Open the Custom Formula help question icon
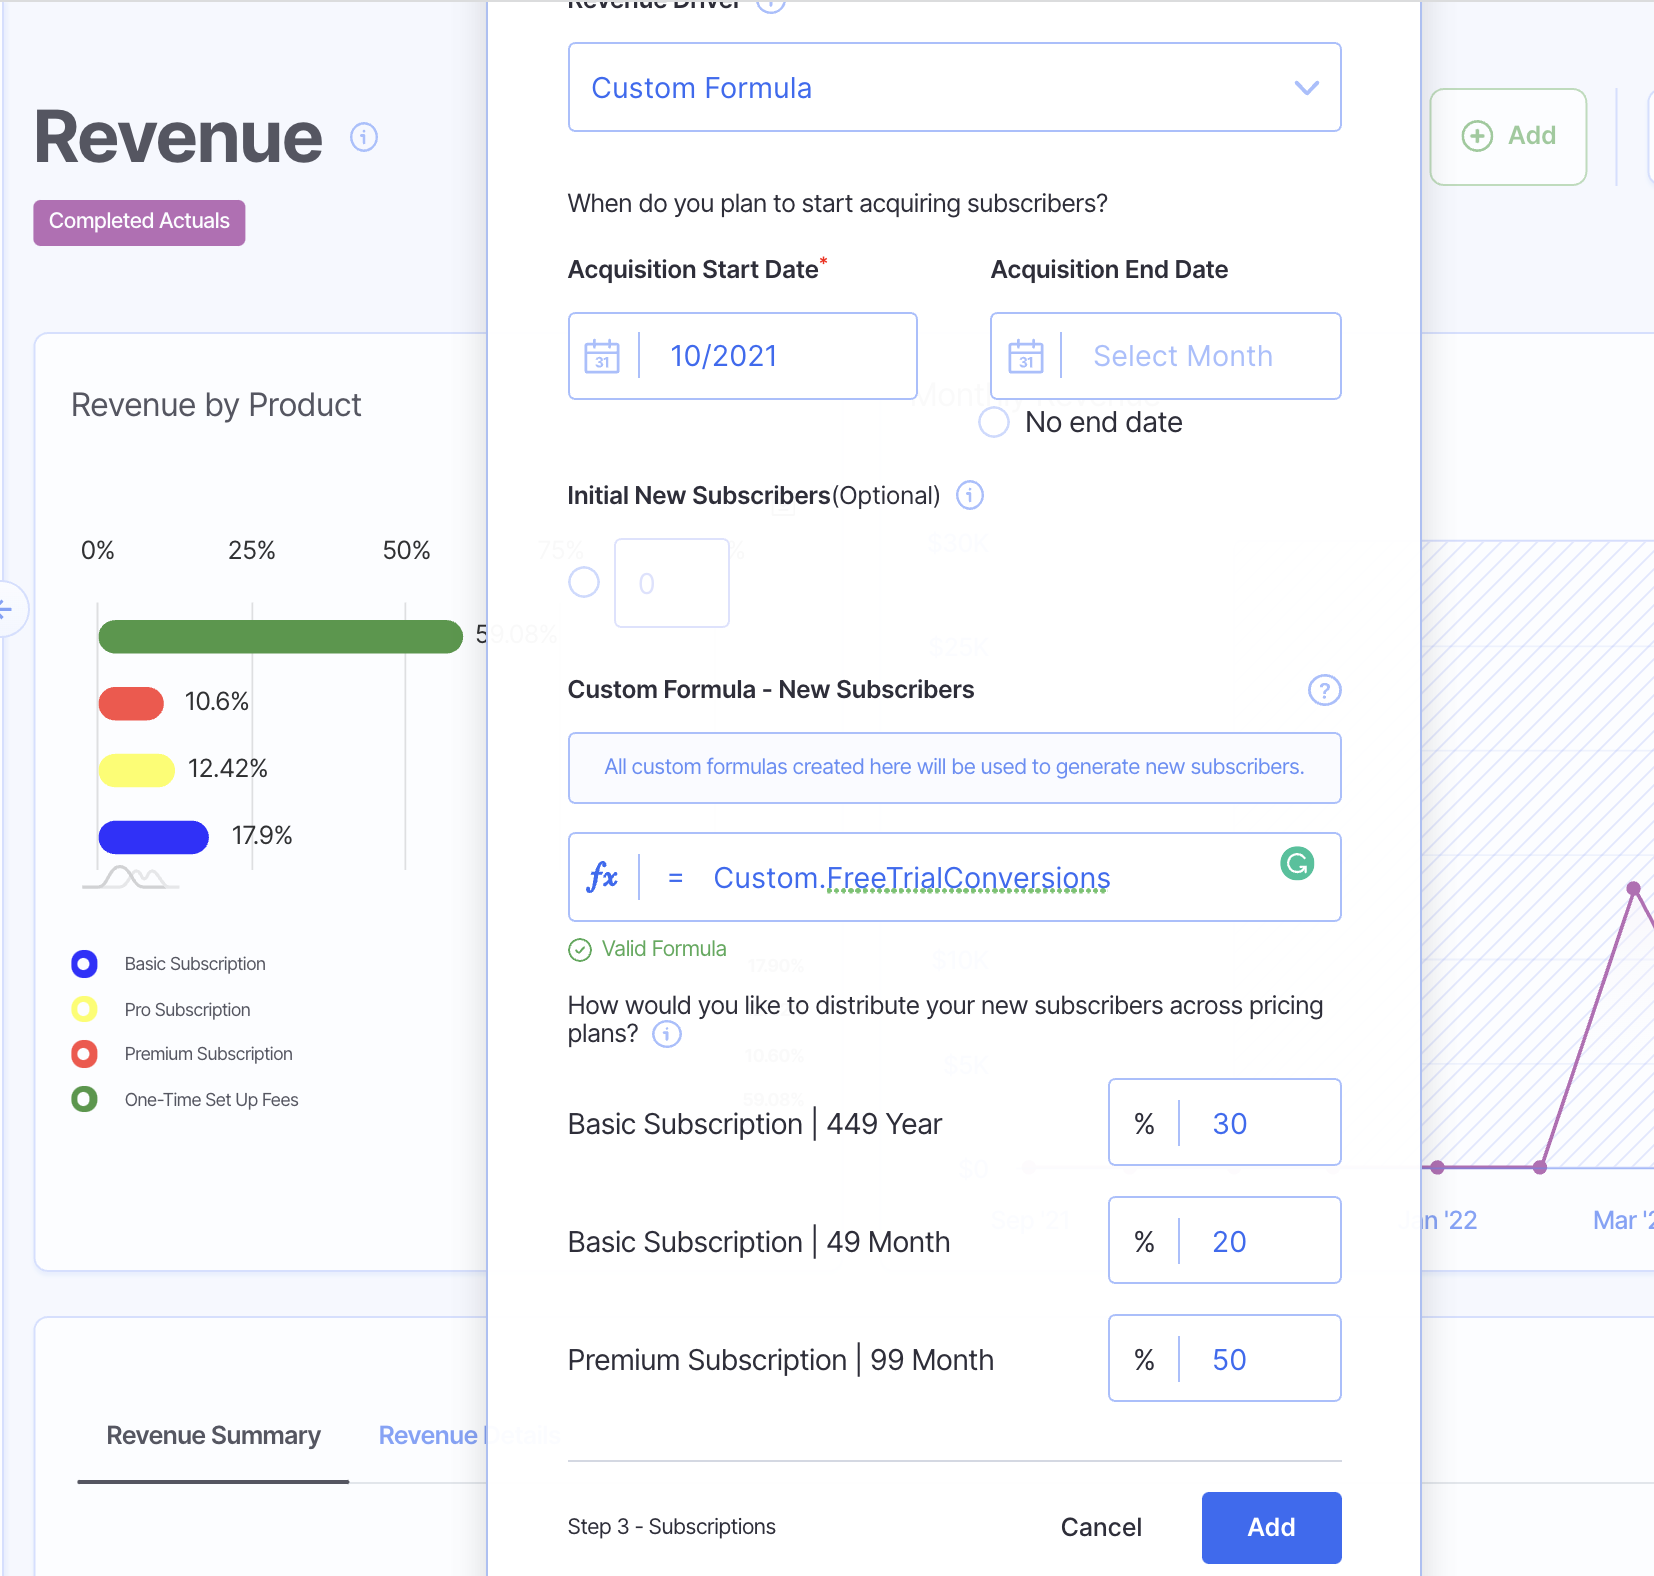The image size is (1654, 1576). coord(1324,690)
